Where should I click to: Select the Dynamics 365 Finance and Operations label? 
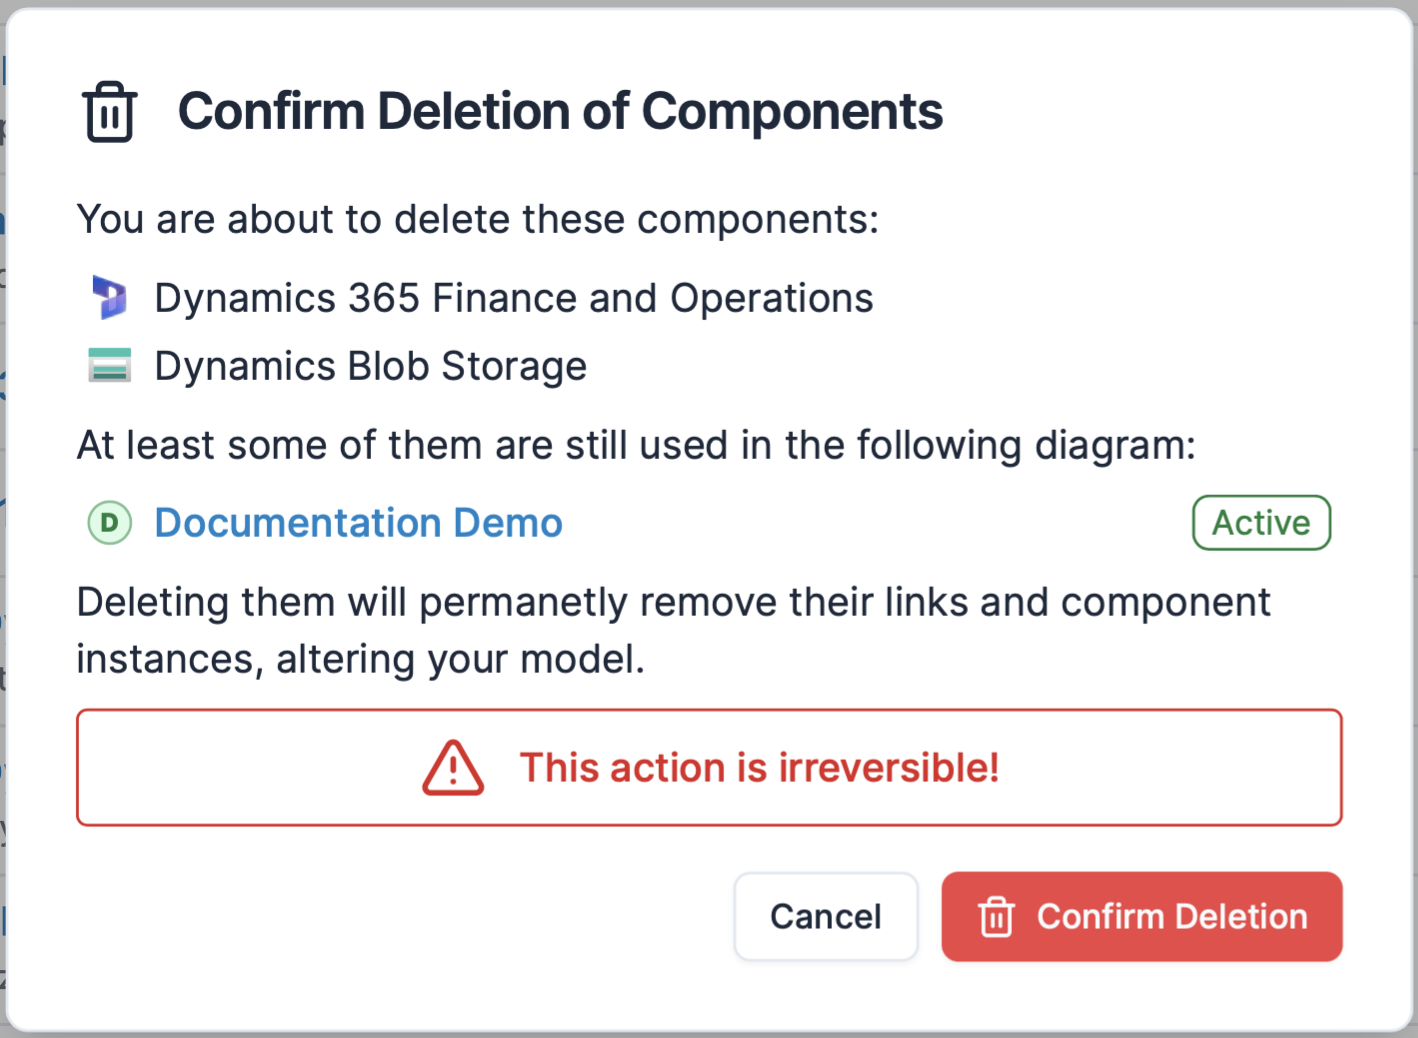513,297
